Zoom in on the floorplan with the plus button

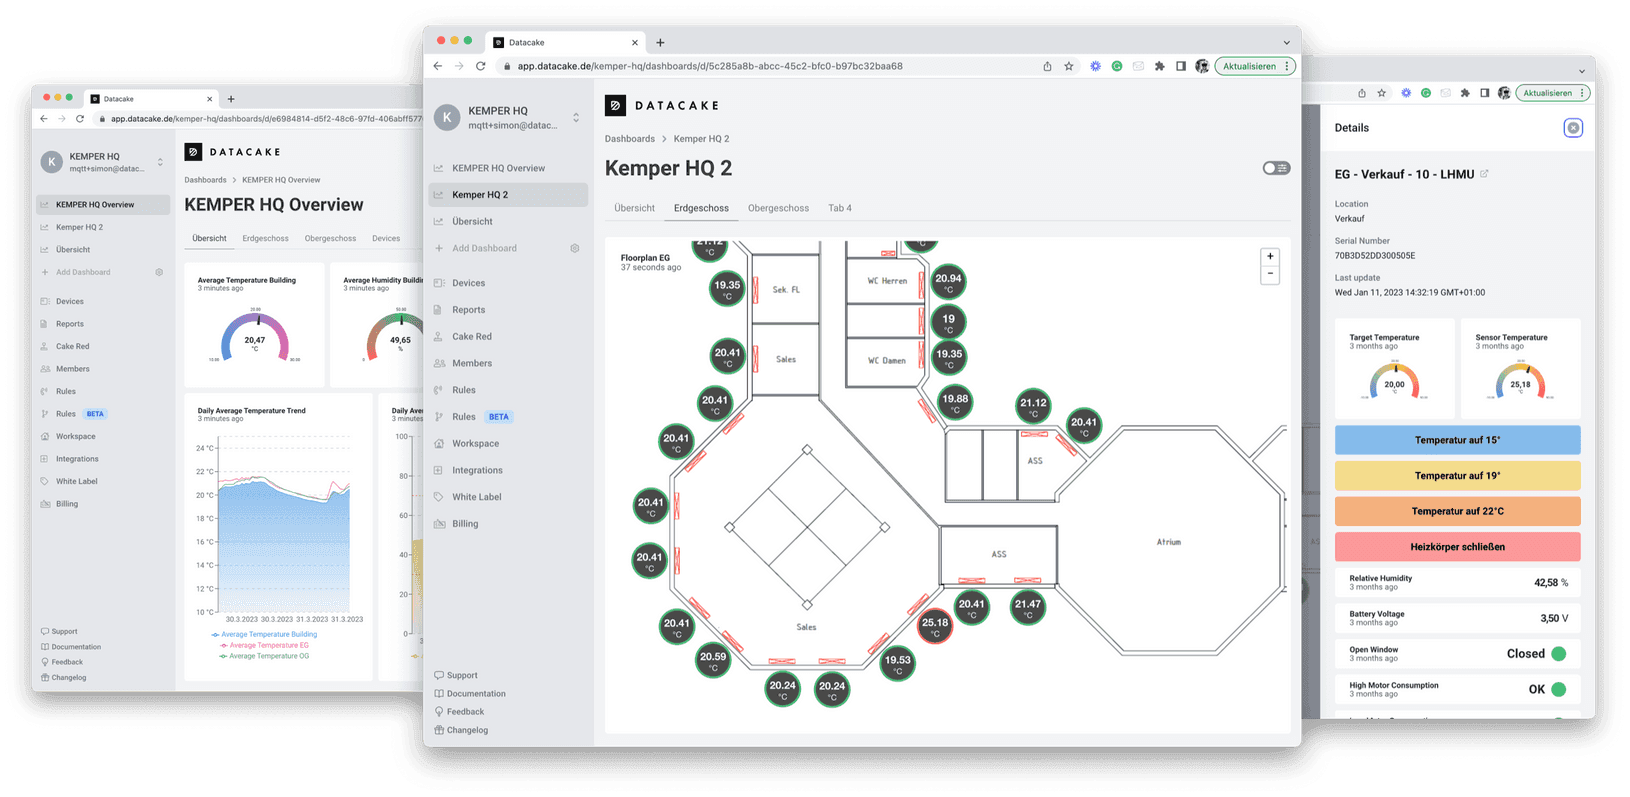(1270, 256)
